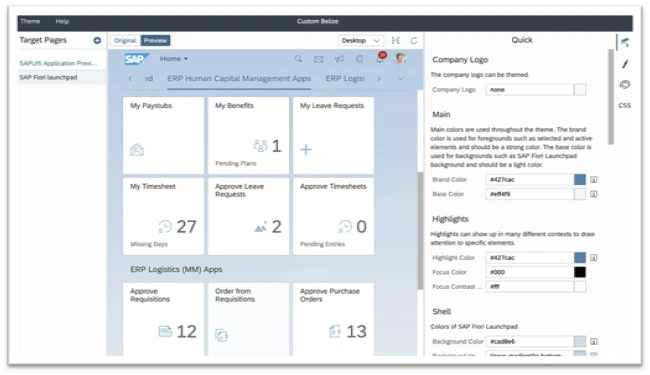
Task: Open the Approve Leave Requests tile
Action: tap(248, 216)
